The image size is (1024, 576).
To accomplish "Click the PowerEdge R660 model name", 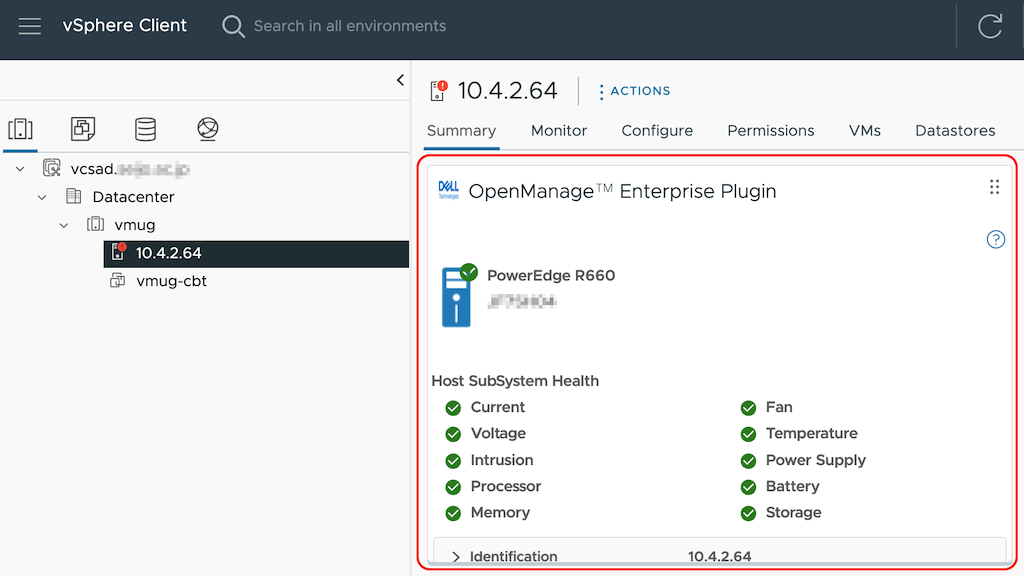I will 551,276.
